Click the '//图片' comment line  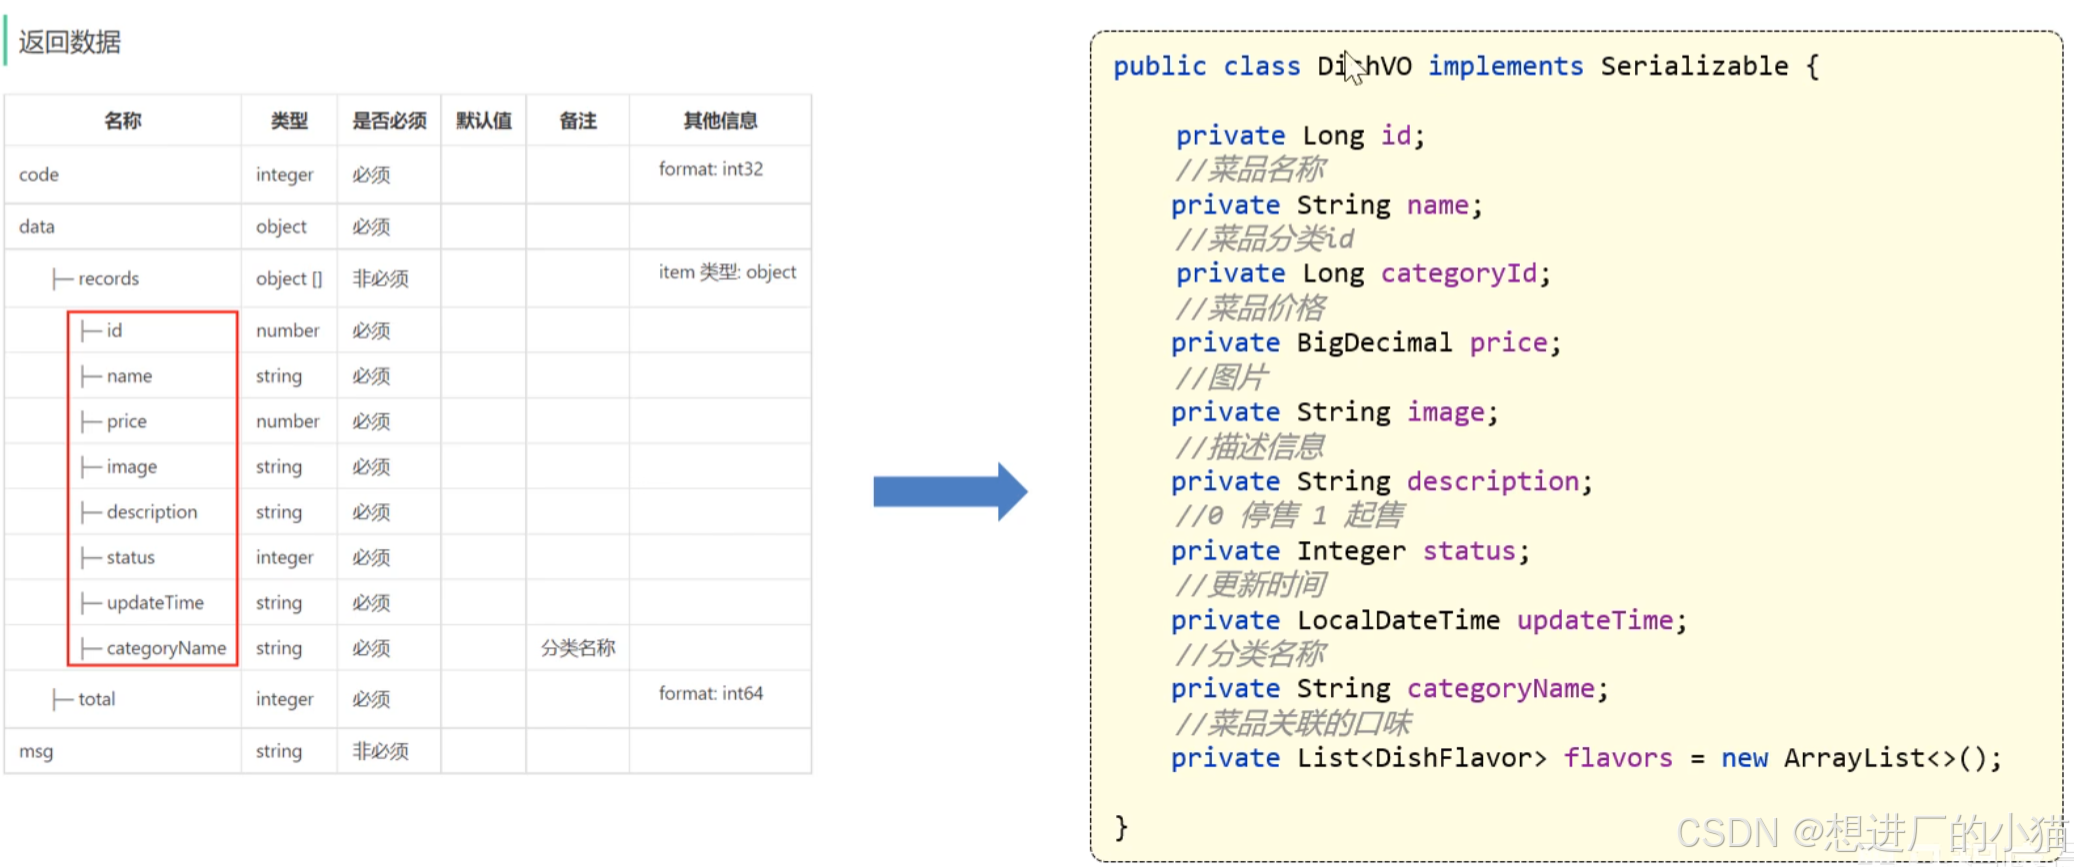pos(1222,377)
